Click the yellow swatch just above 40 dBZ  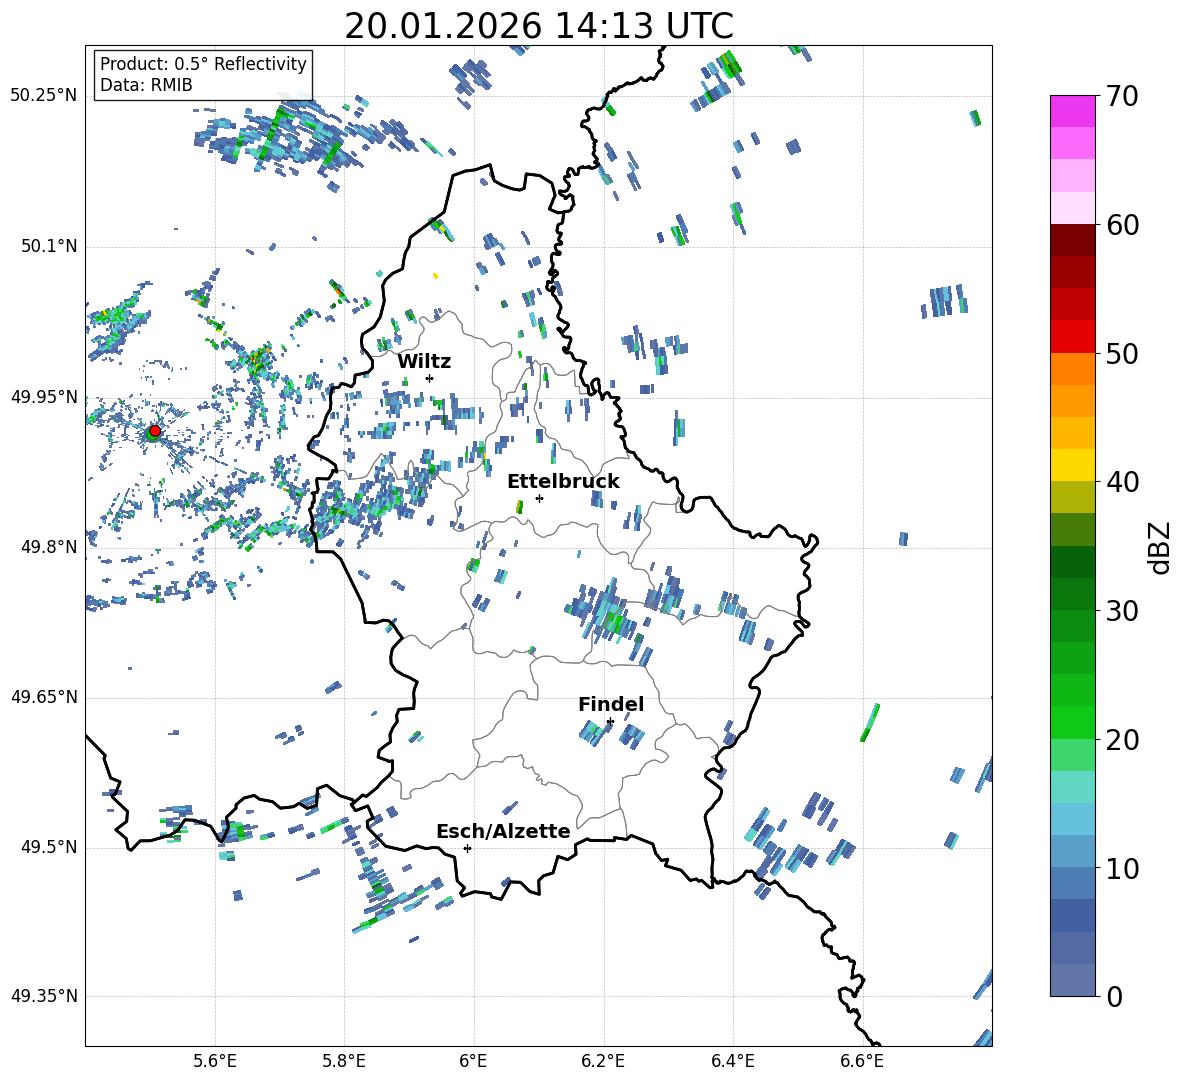pos(1072,465)
